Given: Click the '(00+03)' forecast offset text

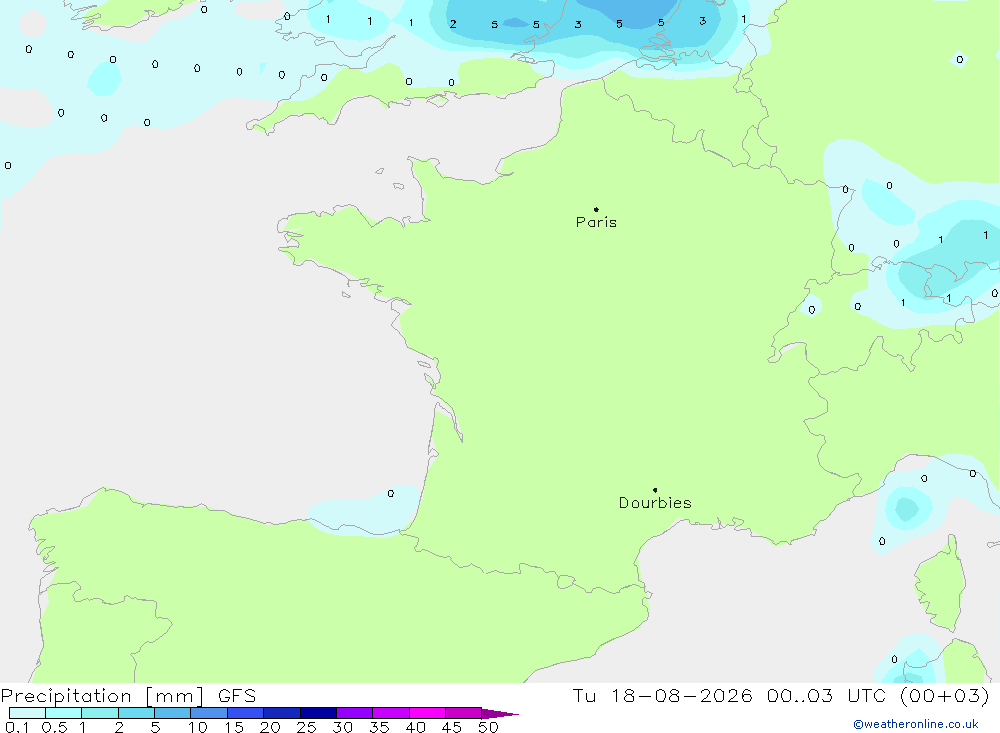Looking at the screenshot, I should [945, 696].
